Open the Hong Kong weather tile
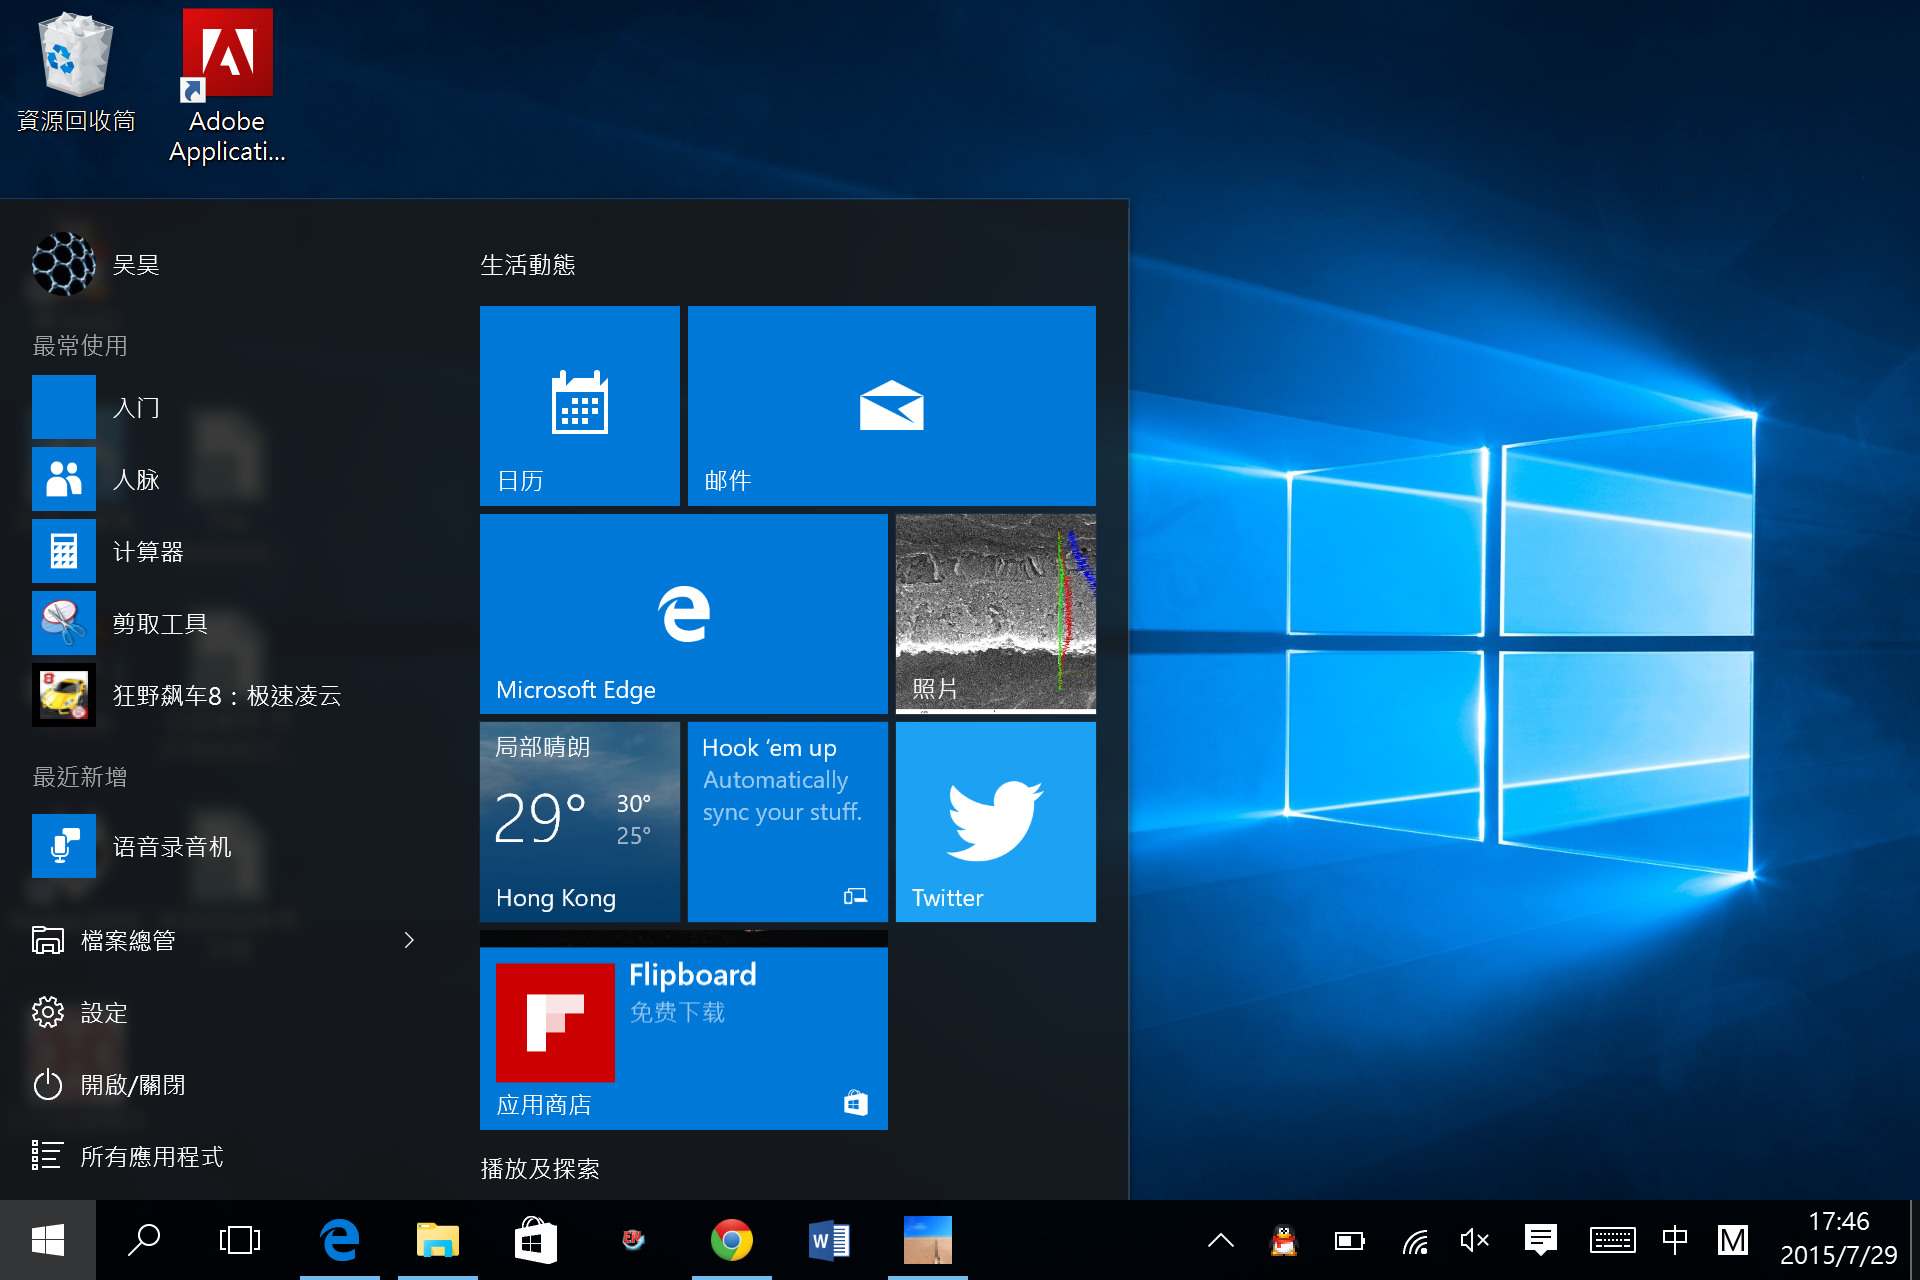 [x=580, y=822]
